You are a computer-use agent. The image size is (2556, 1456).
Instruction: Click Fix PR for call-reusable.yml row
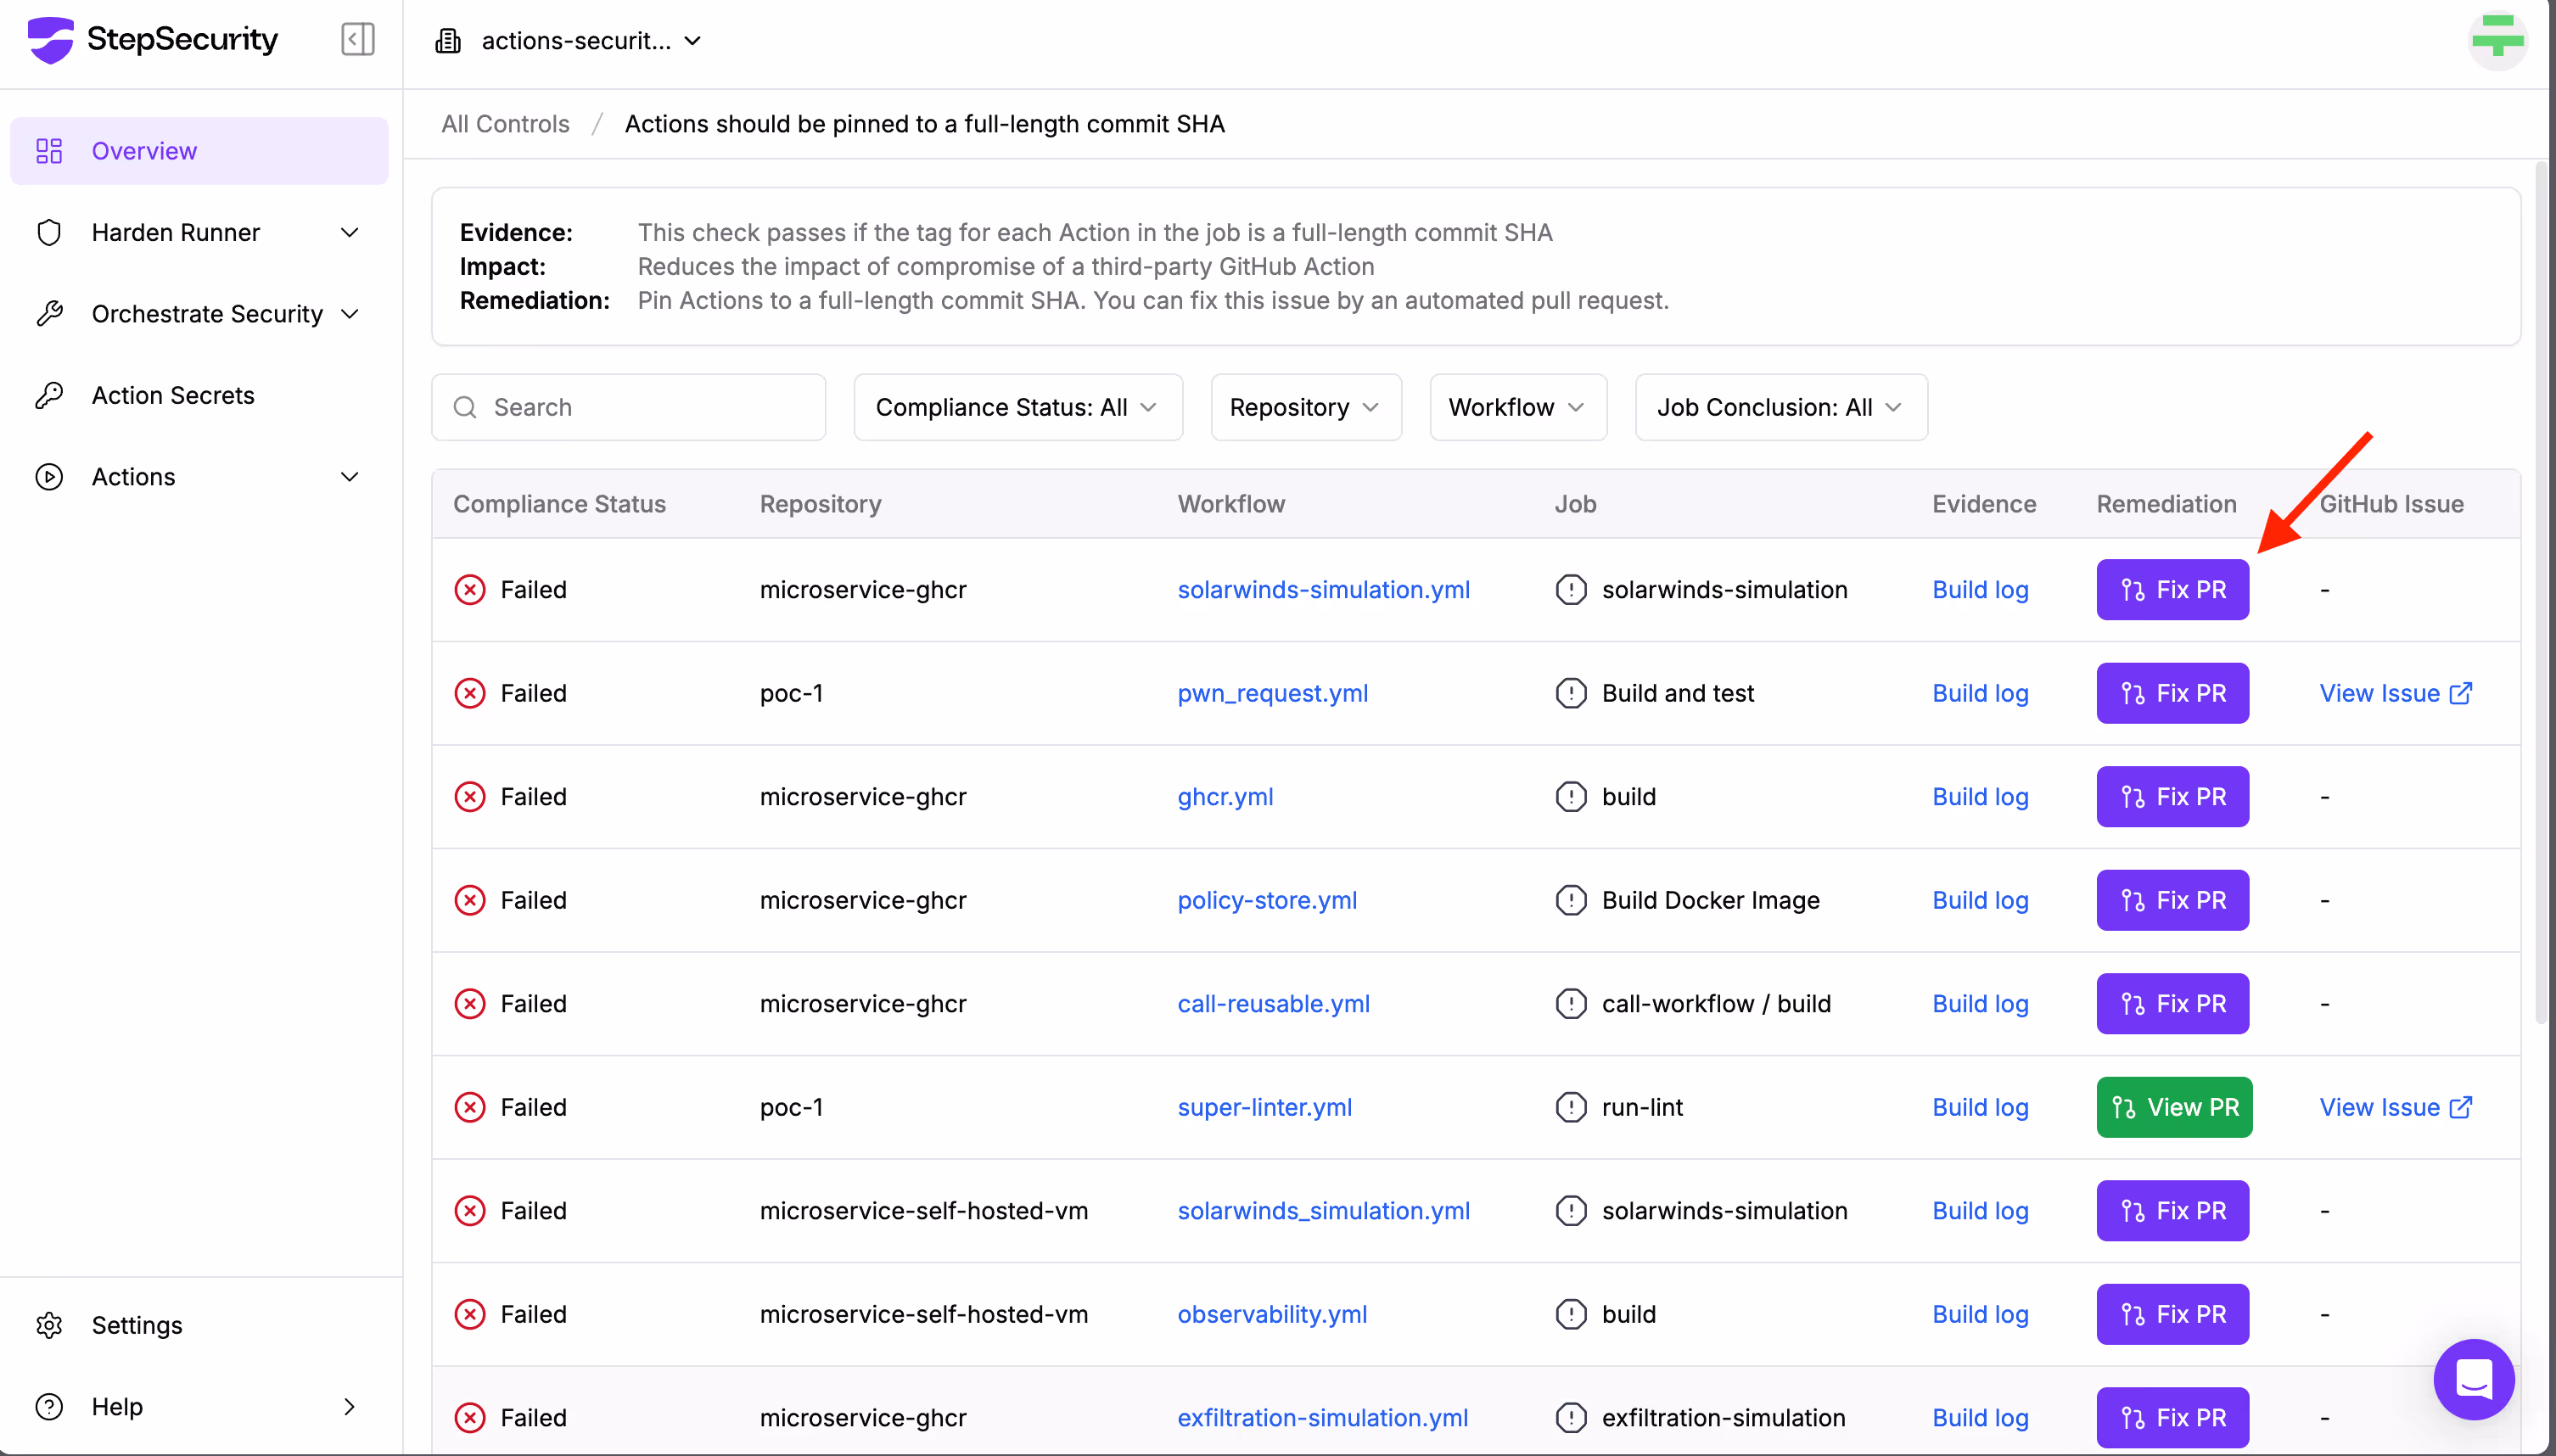[x=2172, y=1004]
